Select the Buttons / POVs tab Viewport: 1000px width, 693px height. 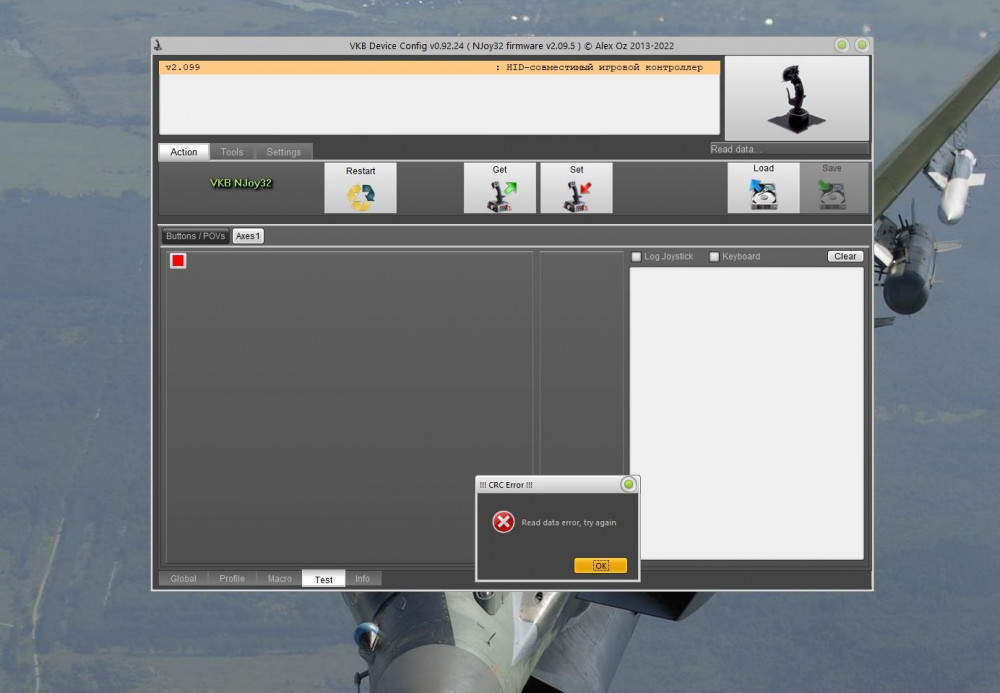pos(195,236)
